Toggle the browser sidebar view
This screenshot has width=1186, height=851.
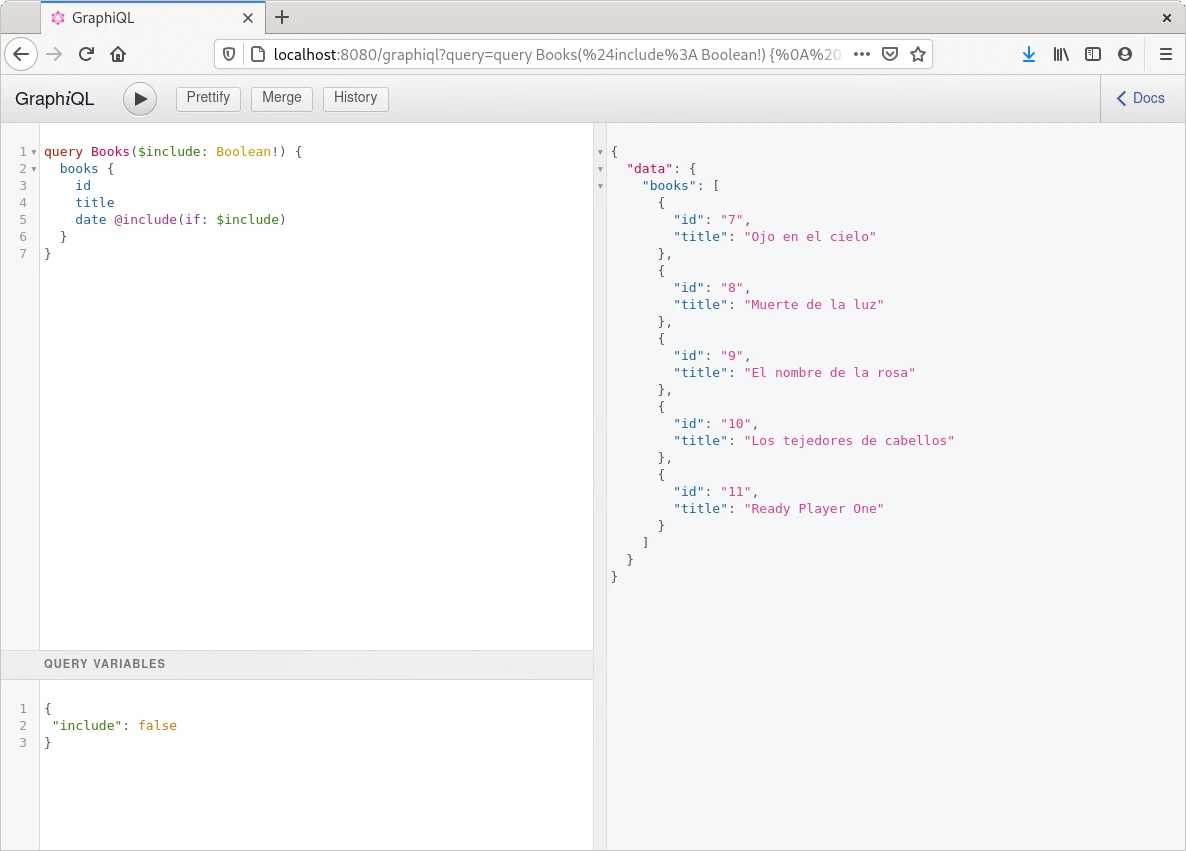pos(1093,54)
